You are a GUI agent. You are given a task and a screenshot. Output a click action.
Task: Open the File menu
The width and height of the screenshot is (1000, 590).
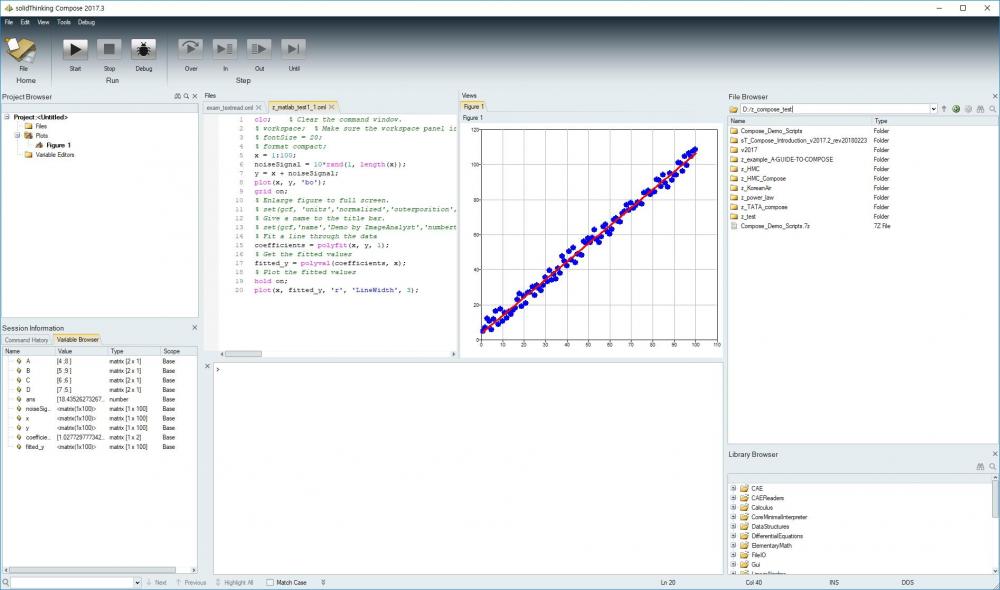[9, 22]
